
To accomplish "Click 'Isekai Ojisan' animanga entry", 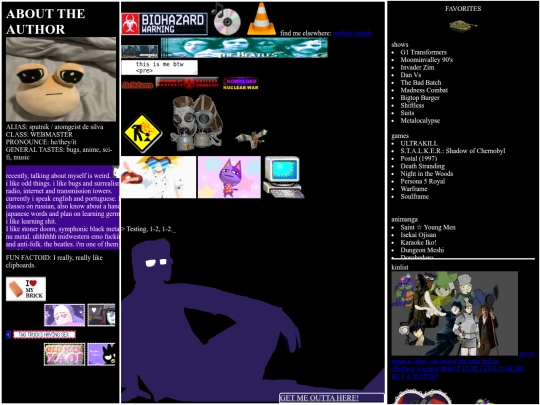I will (x=418, y=235).
